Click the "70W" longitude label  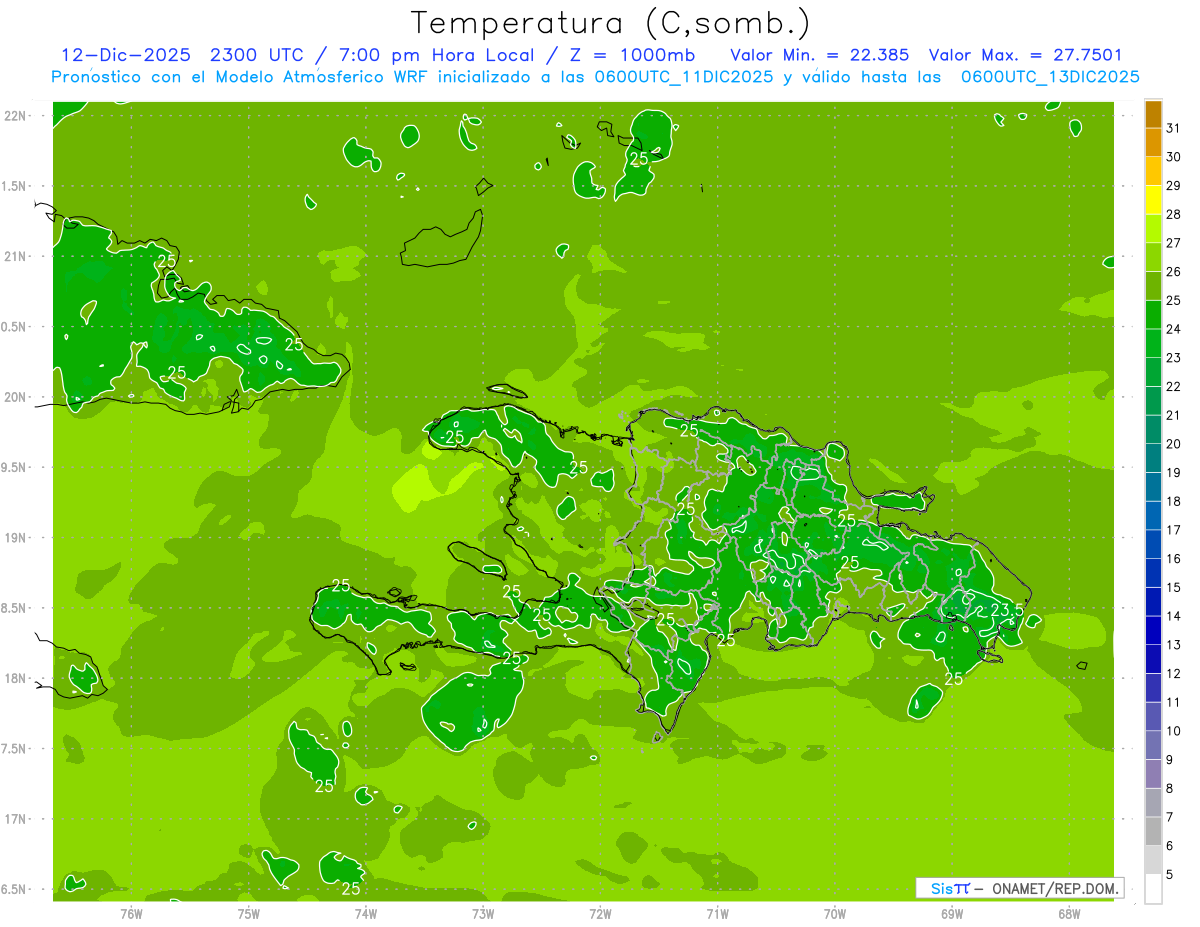pyautogui.click(x=835, y=913)
